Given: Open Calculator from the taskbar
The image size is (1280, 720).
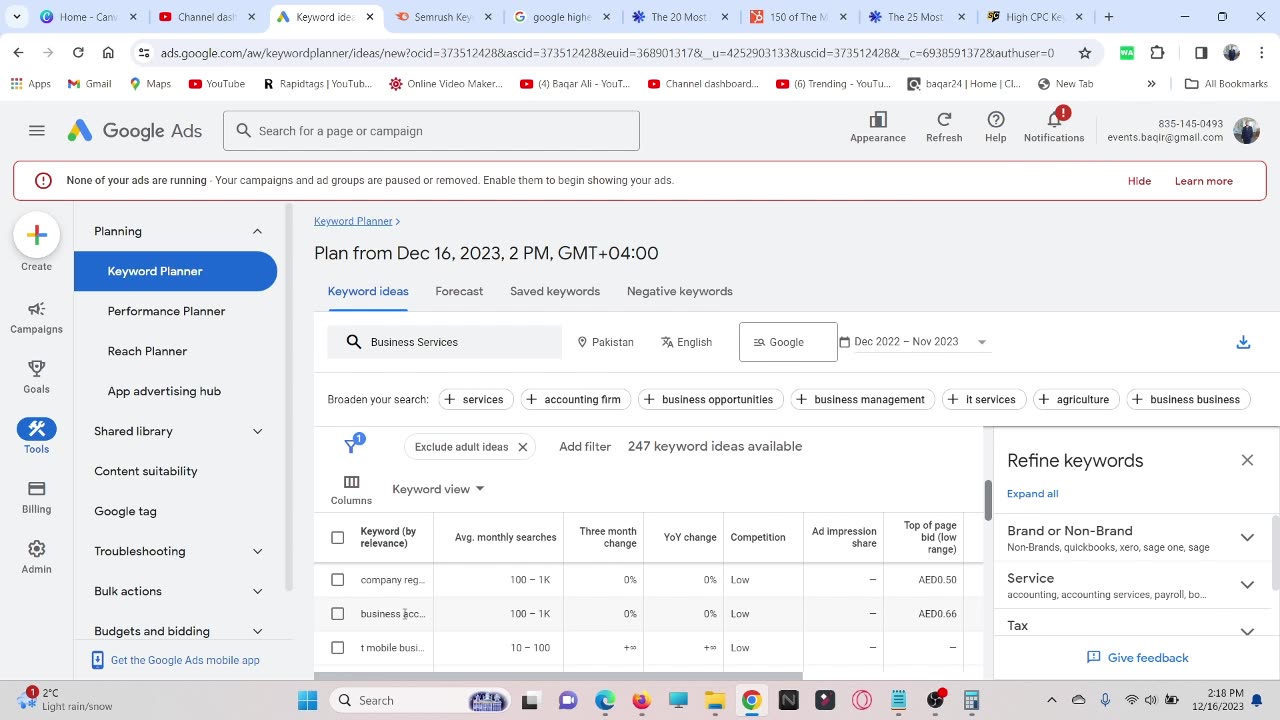Looking at the screenshot, I should click(x=971, y=700).
